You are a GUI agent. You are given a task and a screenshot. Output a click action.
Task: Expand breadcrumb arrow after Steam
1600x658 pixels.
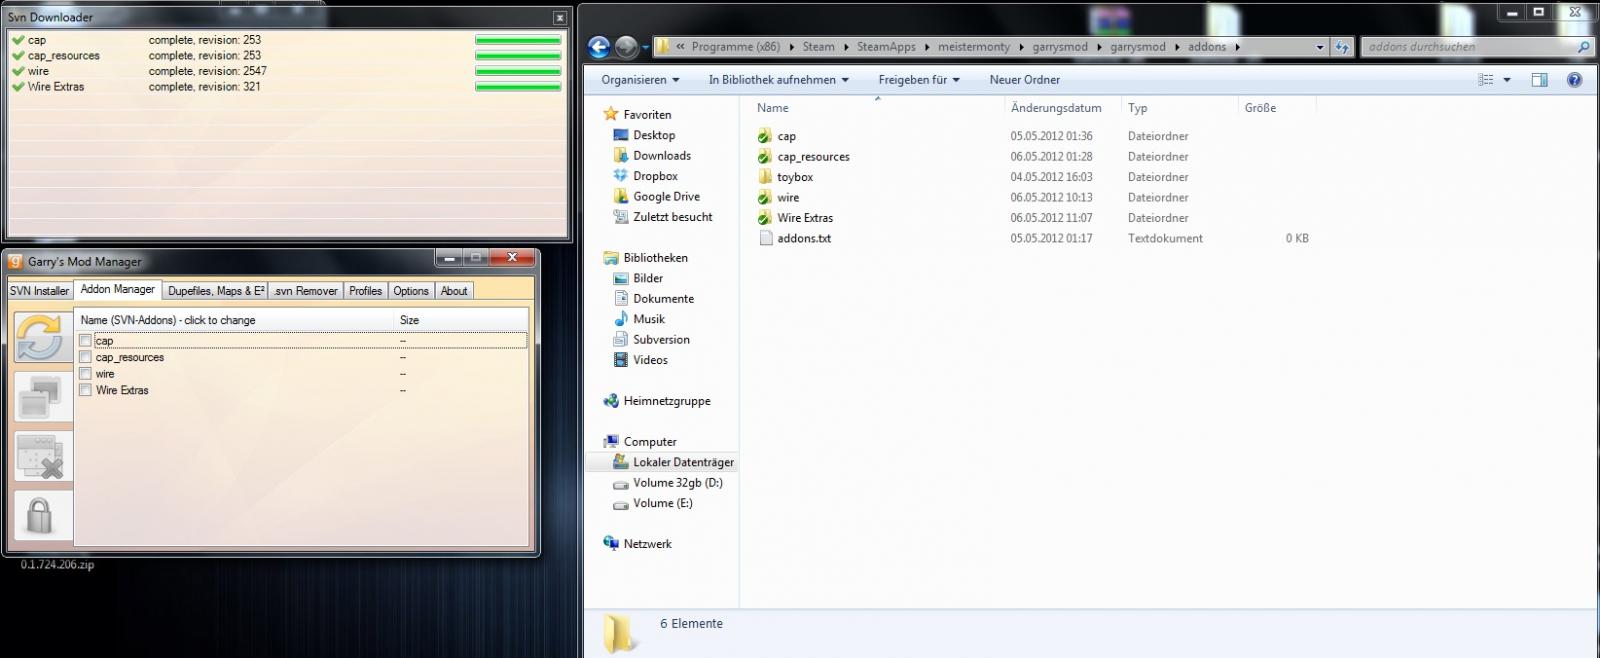pos(846,47)
